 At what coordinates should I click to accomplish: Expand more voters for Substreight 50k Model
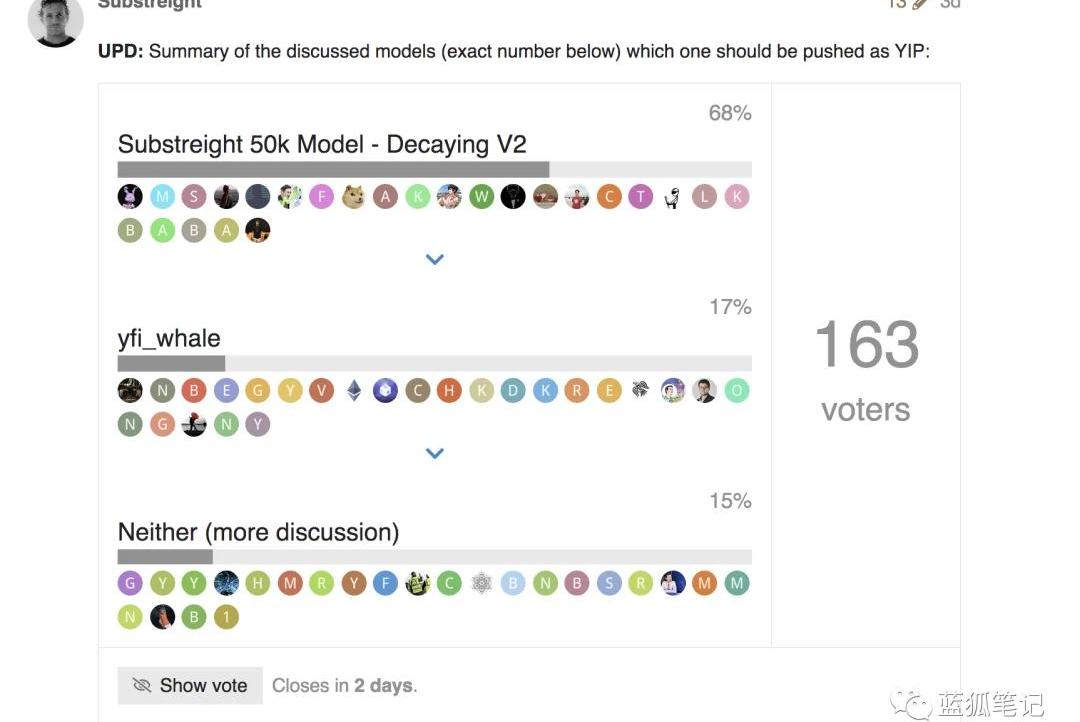pyautogui.click(x=434, y=259)
